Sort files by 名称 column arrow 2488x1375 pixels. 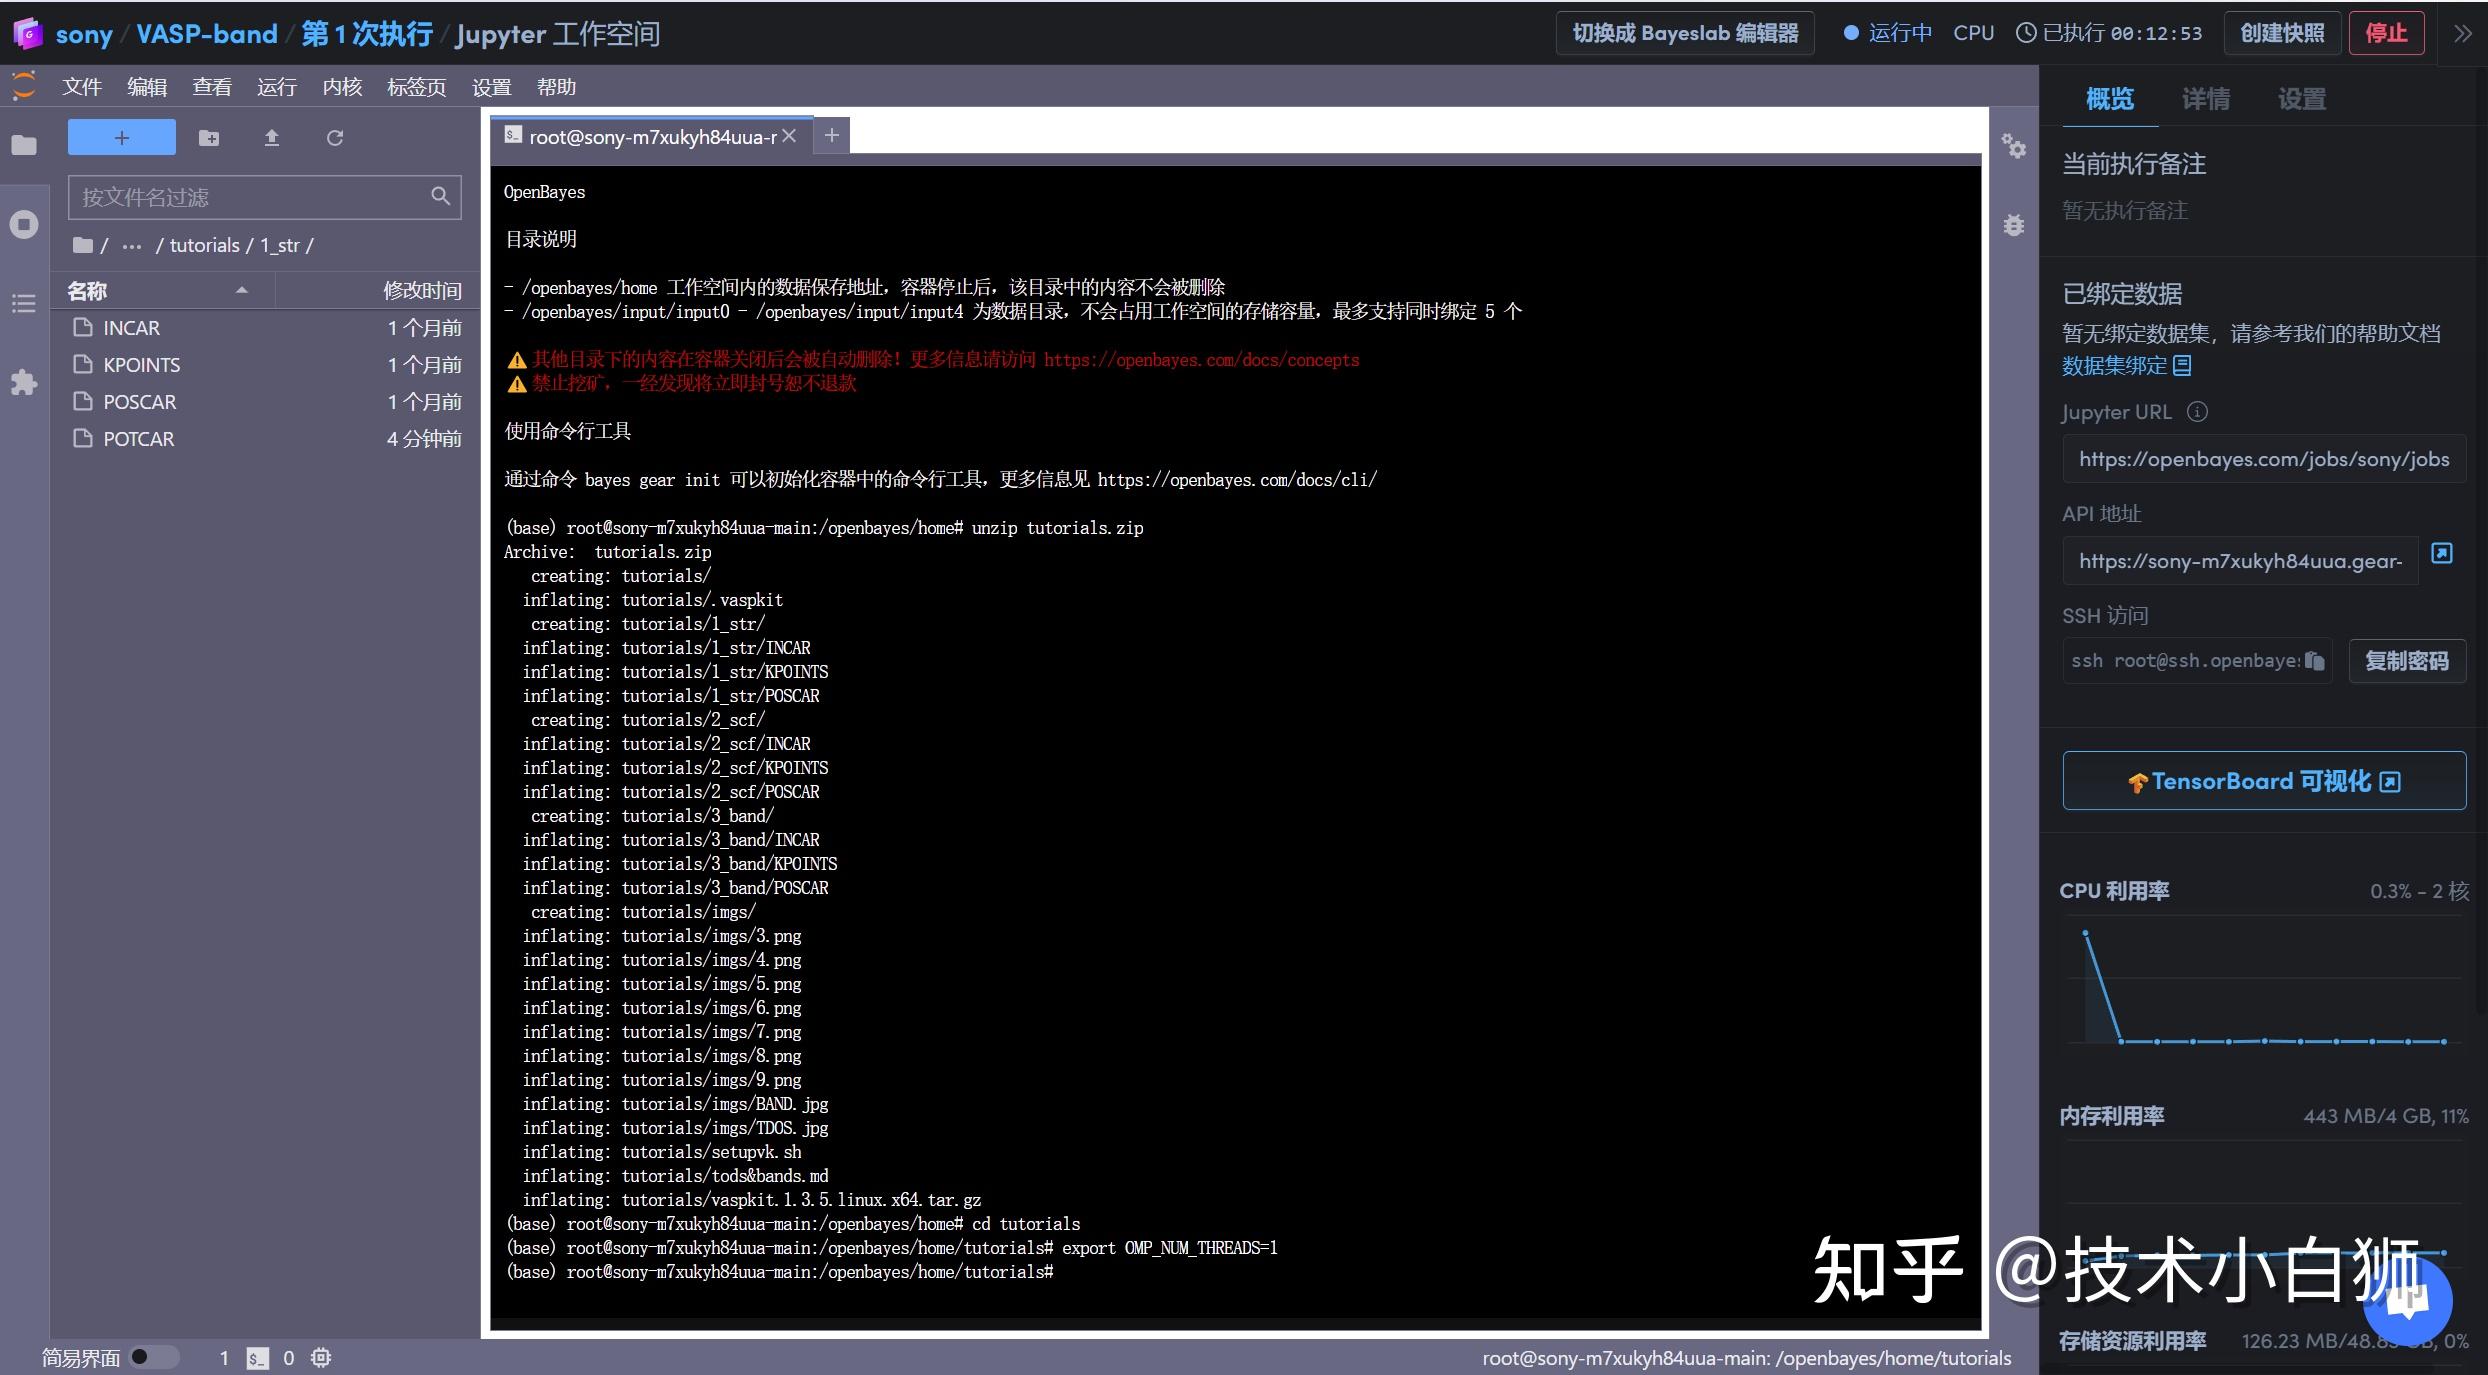click(241, 291)
